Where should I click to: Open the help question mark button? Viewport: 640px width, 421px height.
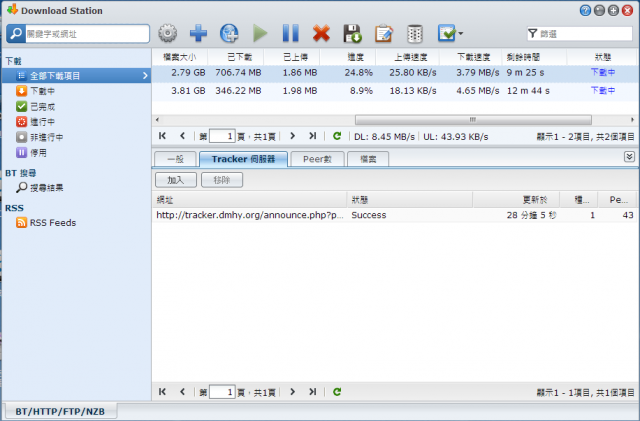(585, 10)
